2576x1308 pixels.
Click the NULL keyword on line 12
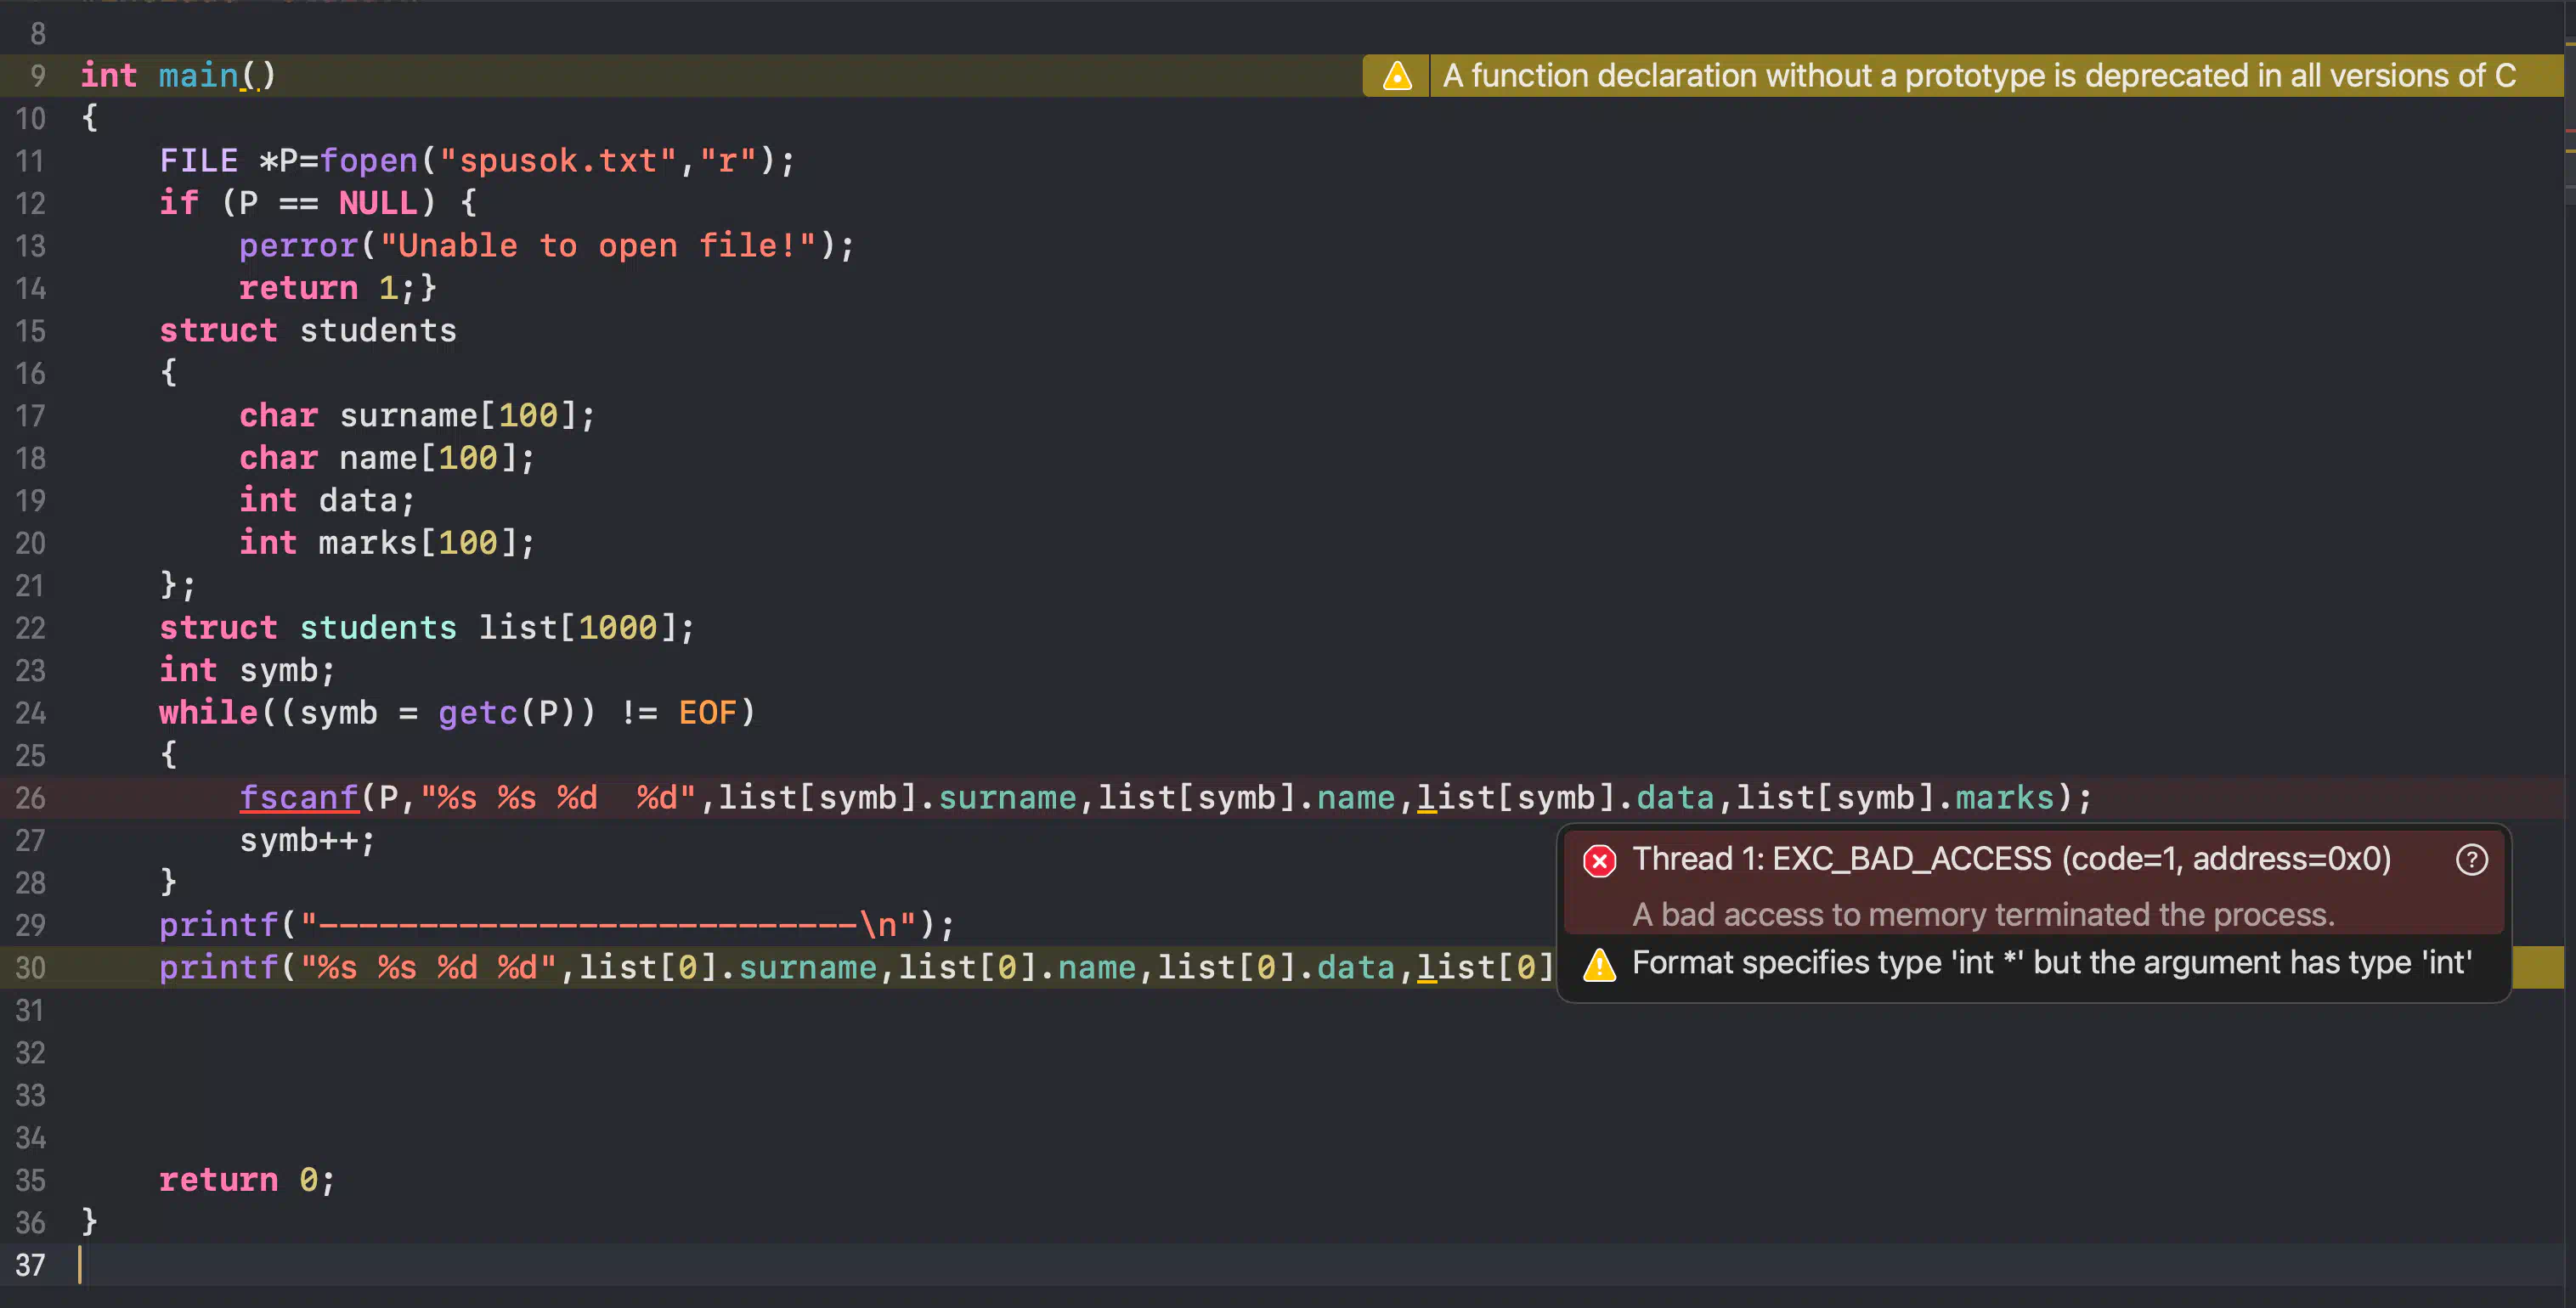tap(378, 203)
